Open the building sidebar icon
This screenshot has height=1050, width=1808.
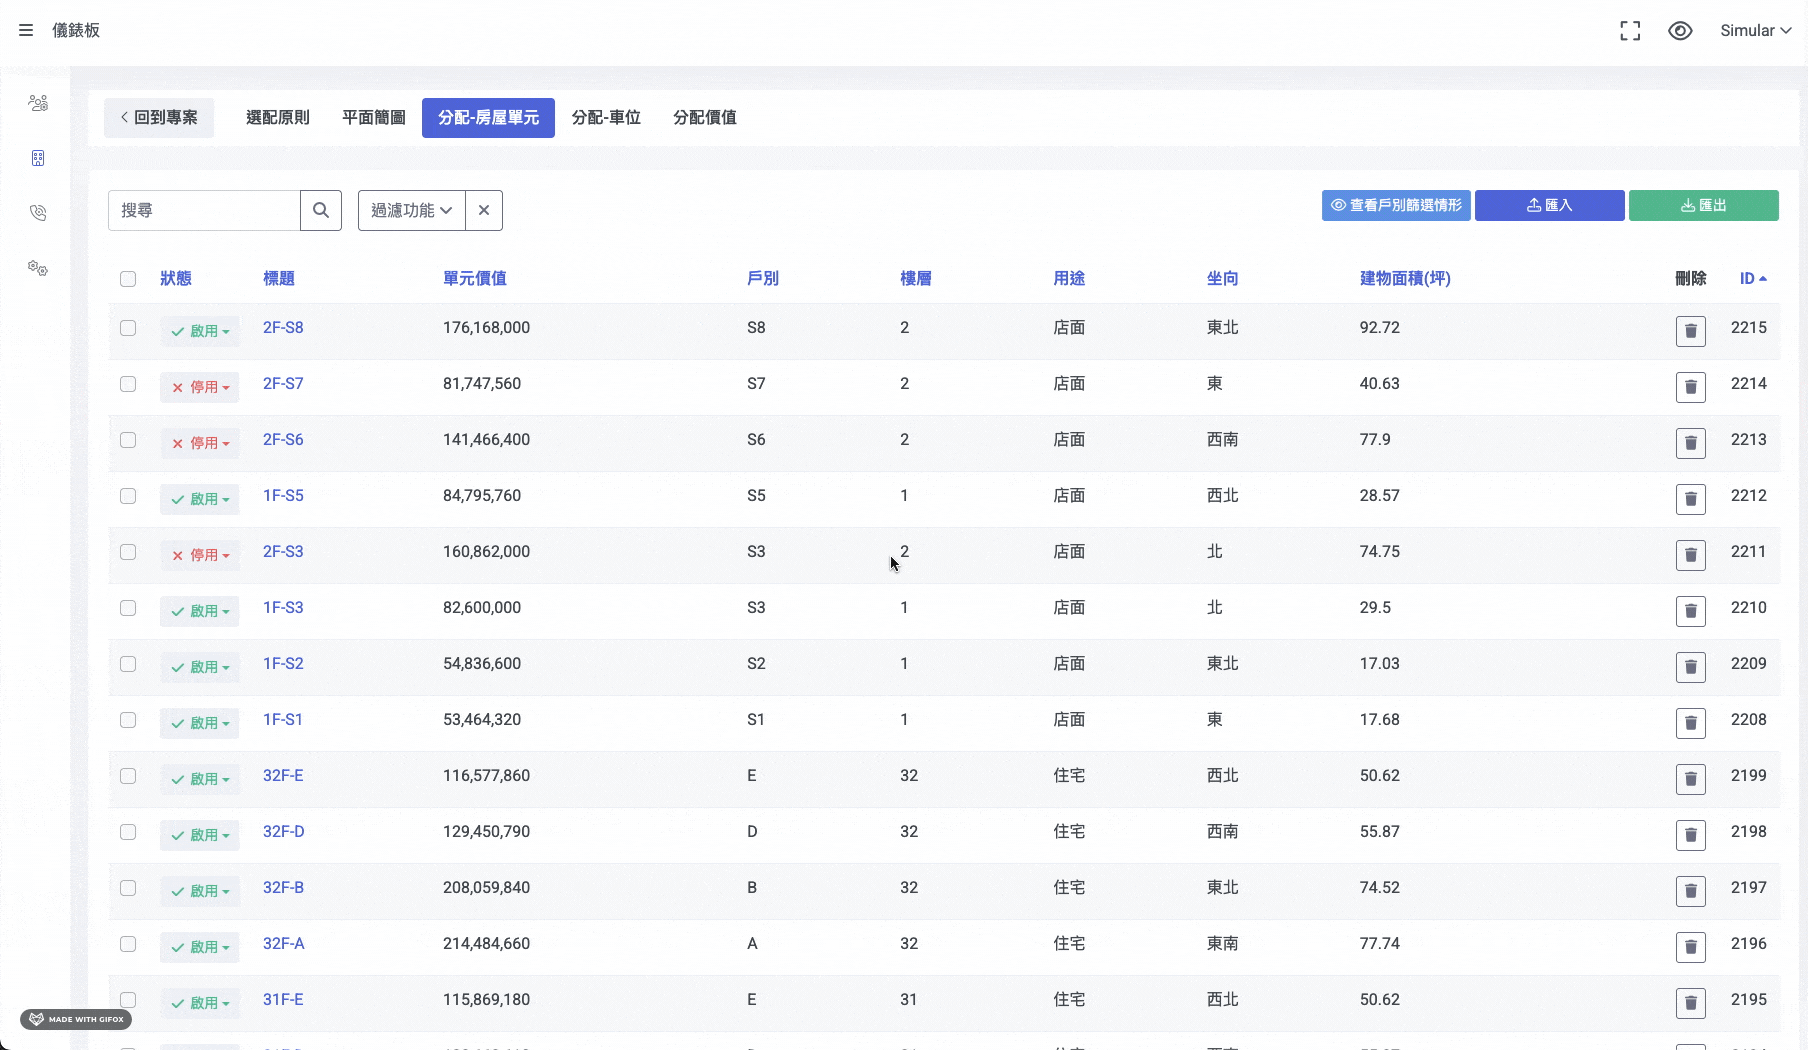tap(38, 158)
